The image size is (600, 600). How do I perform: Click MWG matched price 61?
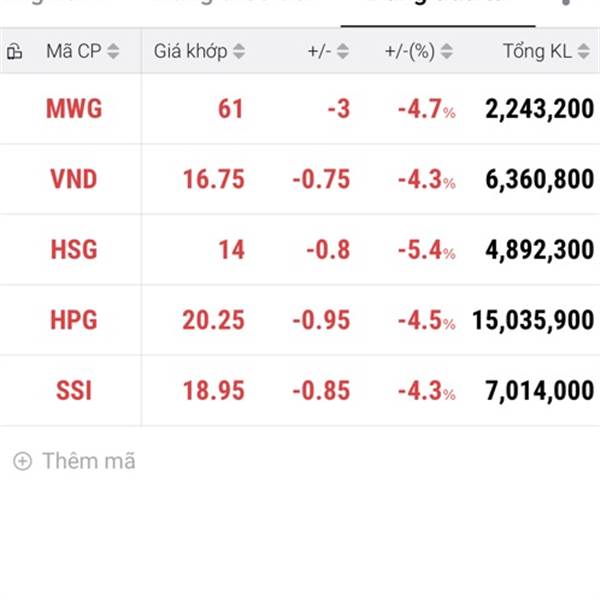[230, 109]
